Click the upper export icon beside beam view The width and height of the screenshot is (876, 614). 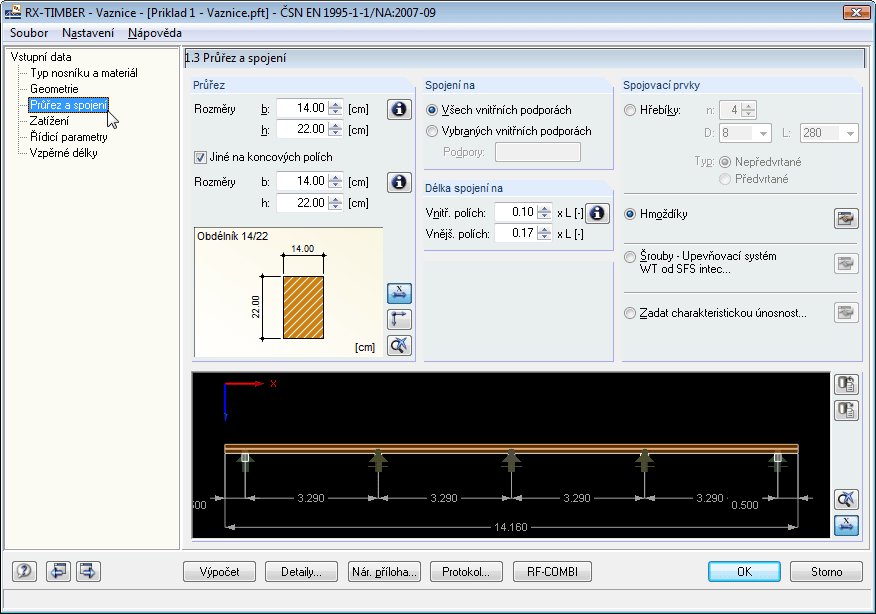coord(846,384)
